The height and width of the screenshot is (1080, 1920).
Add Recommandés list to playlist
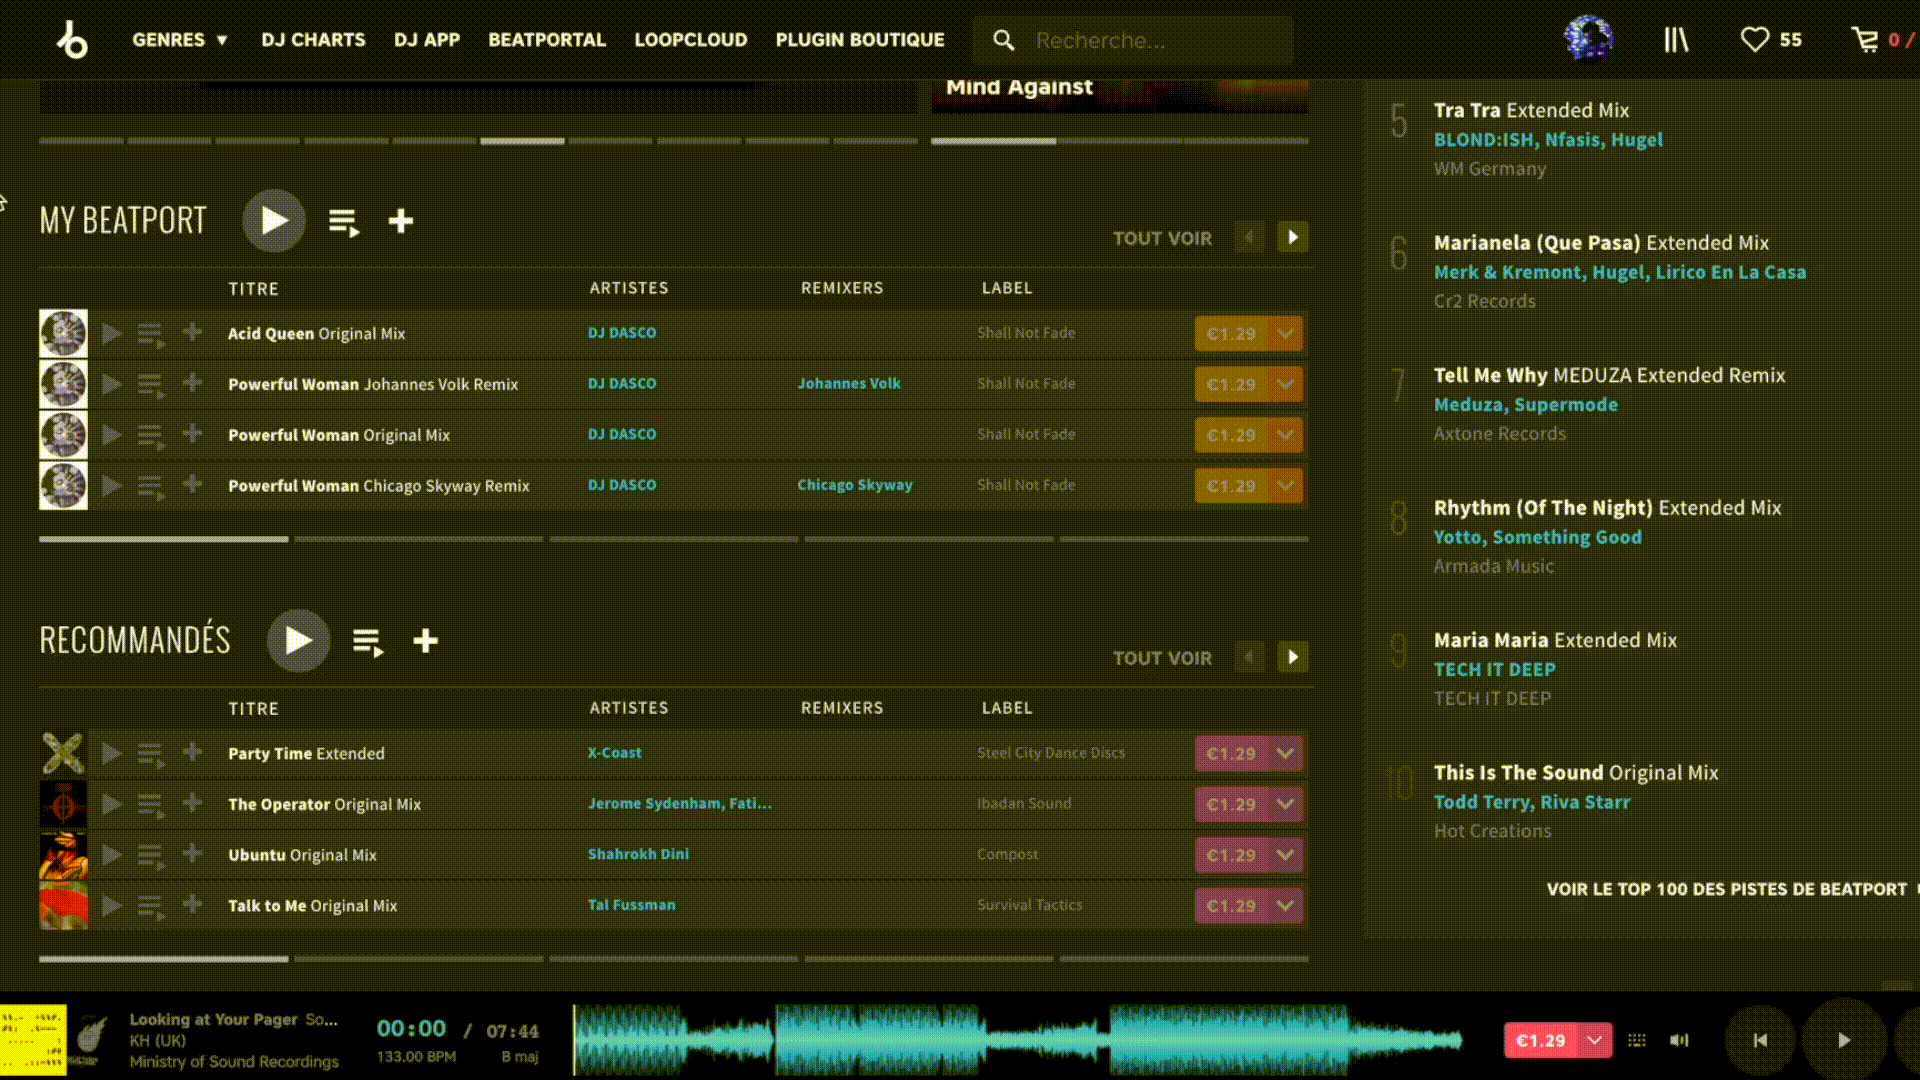pos(425,641)
